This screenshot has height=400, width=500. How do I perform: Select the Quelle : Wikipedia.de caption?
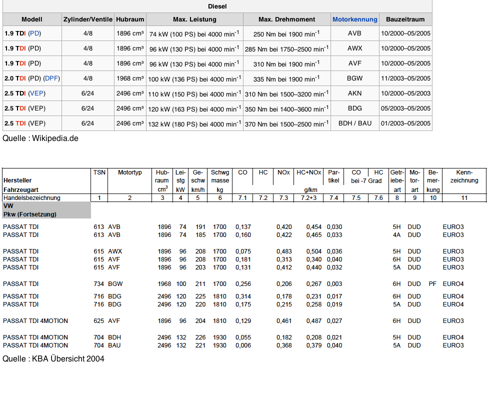40,138
